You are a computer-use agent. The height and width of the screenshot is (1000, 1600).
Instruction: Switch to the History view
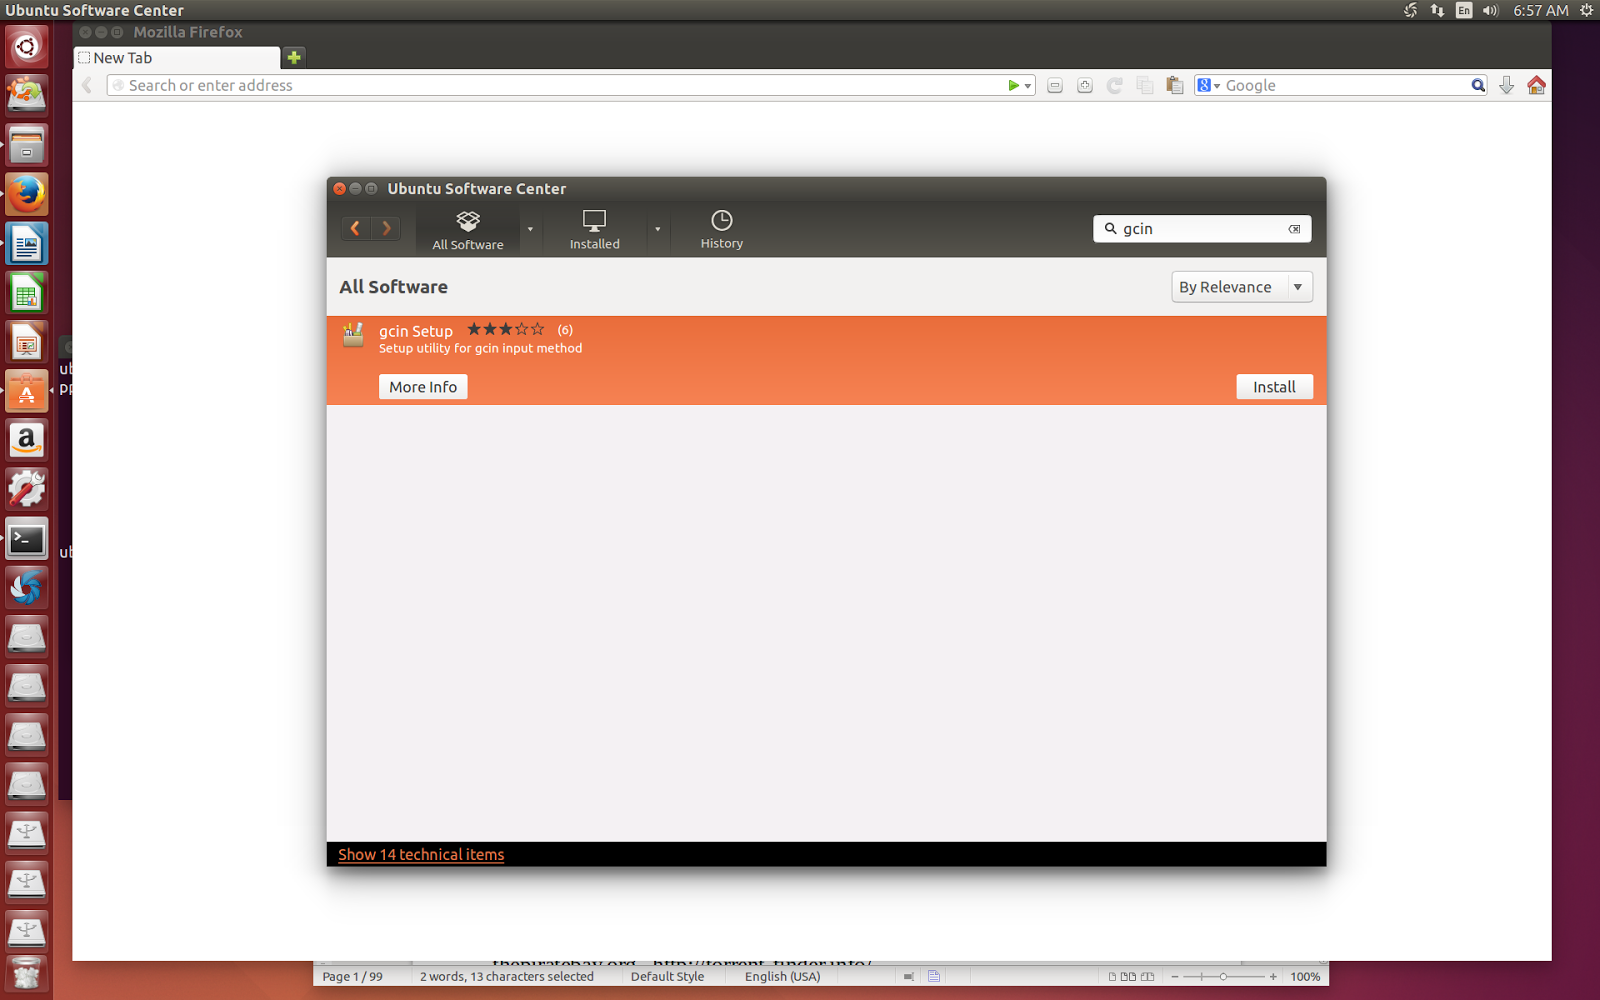pyautogui.click(x=722, y=230)
